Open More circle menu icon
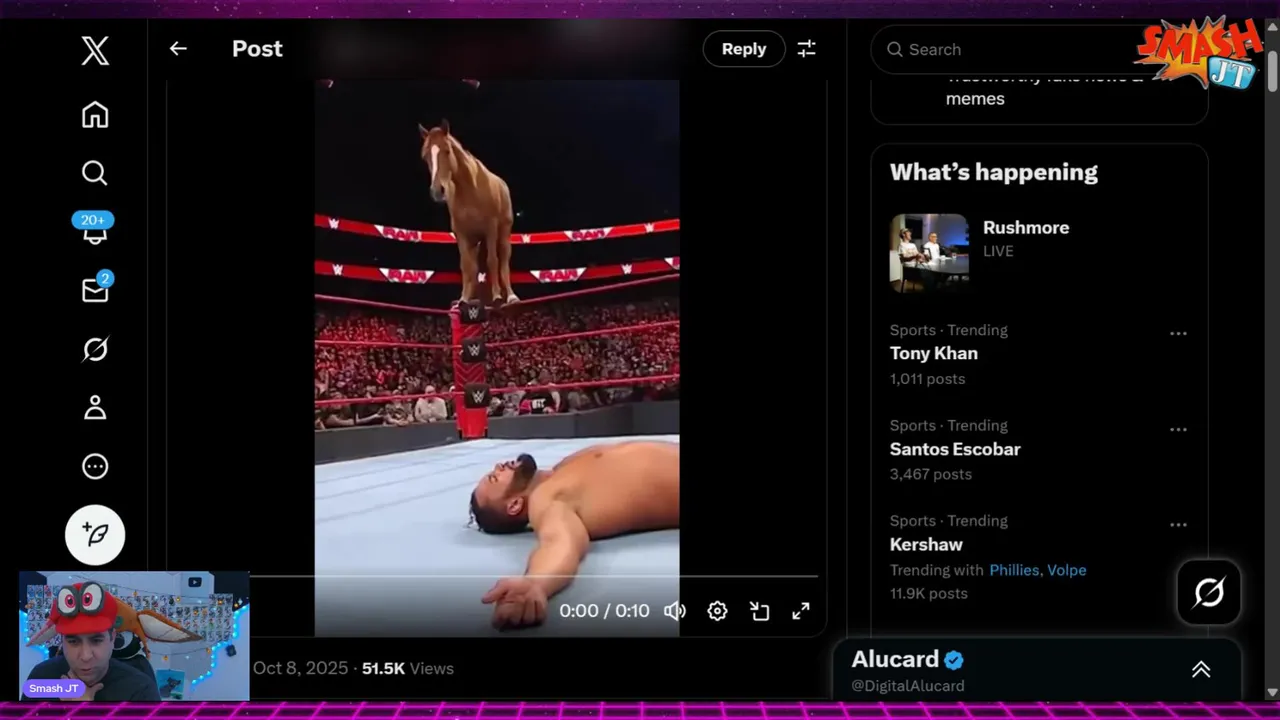The height and width of the screenshot is (720, 1280). pyautogui.click(x=95, y=466)
